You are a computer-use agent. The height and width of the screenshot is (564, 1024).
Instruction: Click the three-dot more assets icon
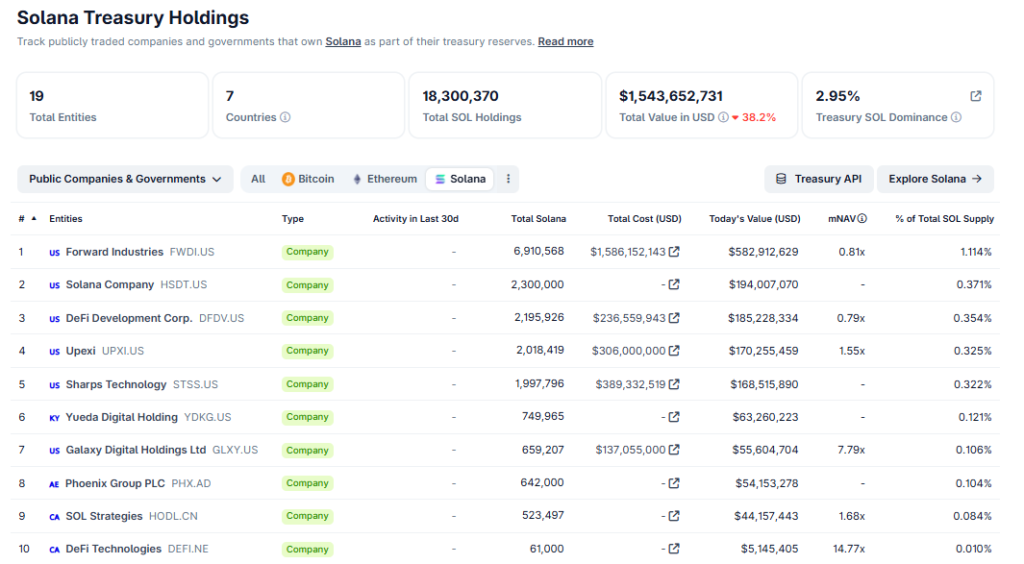(508, 179)
